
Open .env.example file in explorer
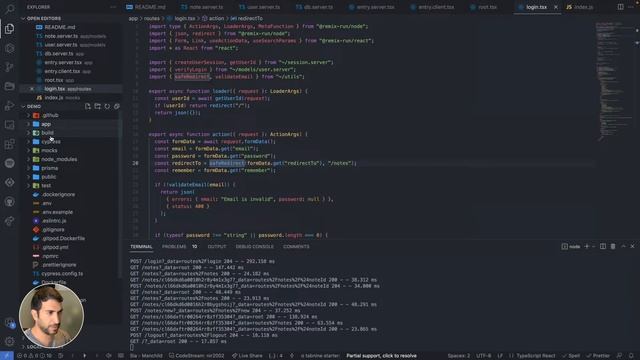click(57, 212)
